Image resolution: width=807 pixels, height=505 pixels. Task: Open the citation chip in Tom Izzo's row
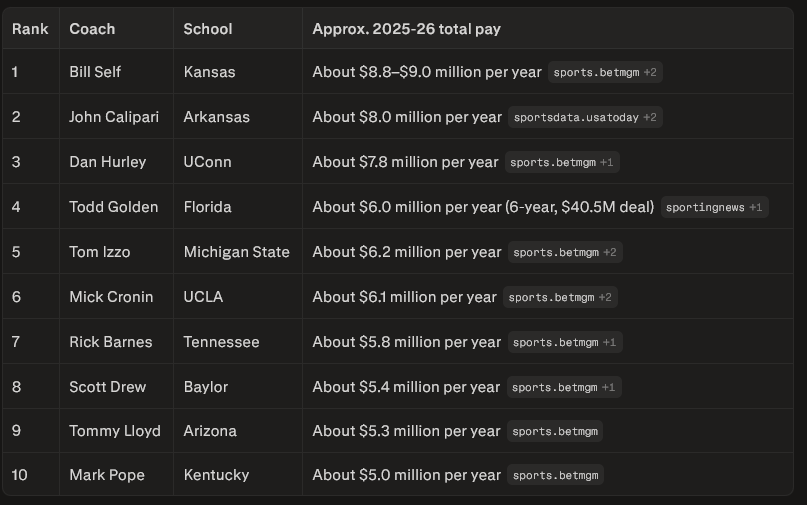(x=565, y=252)
